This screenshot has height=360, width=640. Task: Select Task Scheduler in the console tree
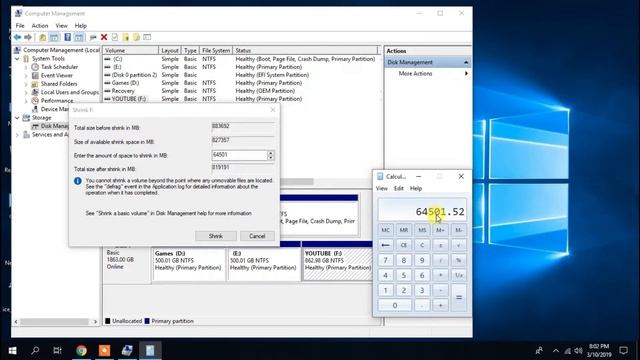coord(59,67)
